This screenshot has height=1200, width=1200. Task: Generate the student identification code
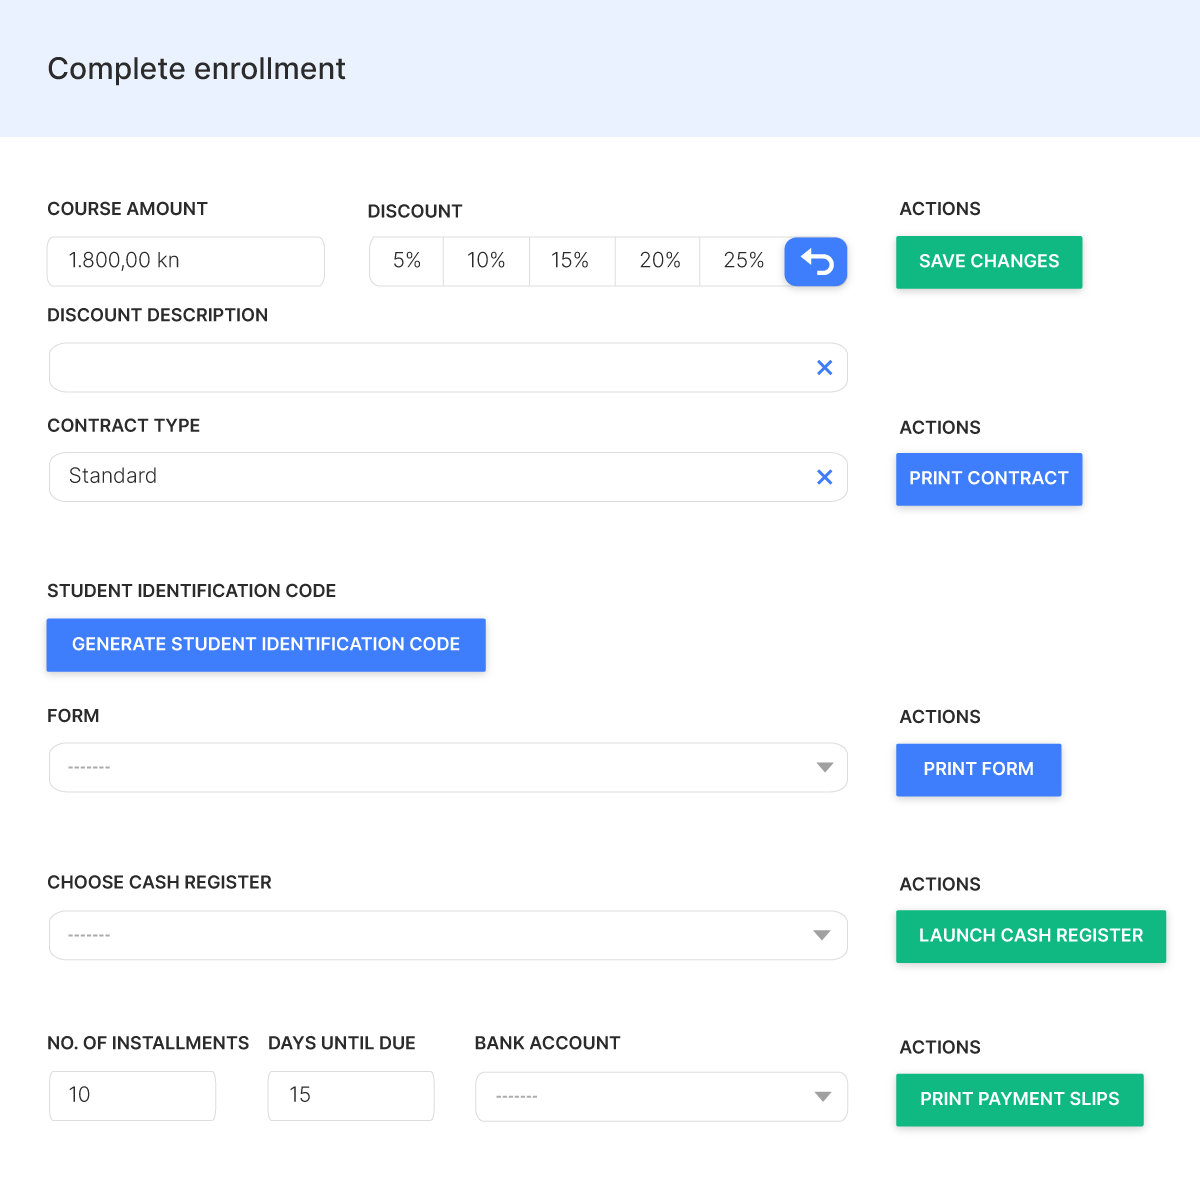266,645
